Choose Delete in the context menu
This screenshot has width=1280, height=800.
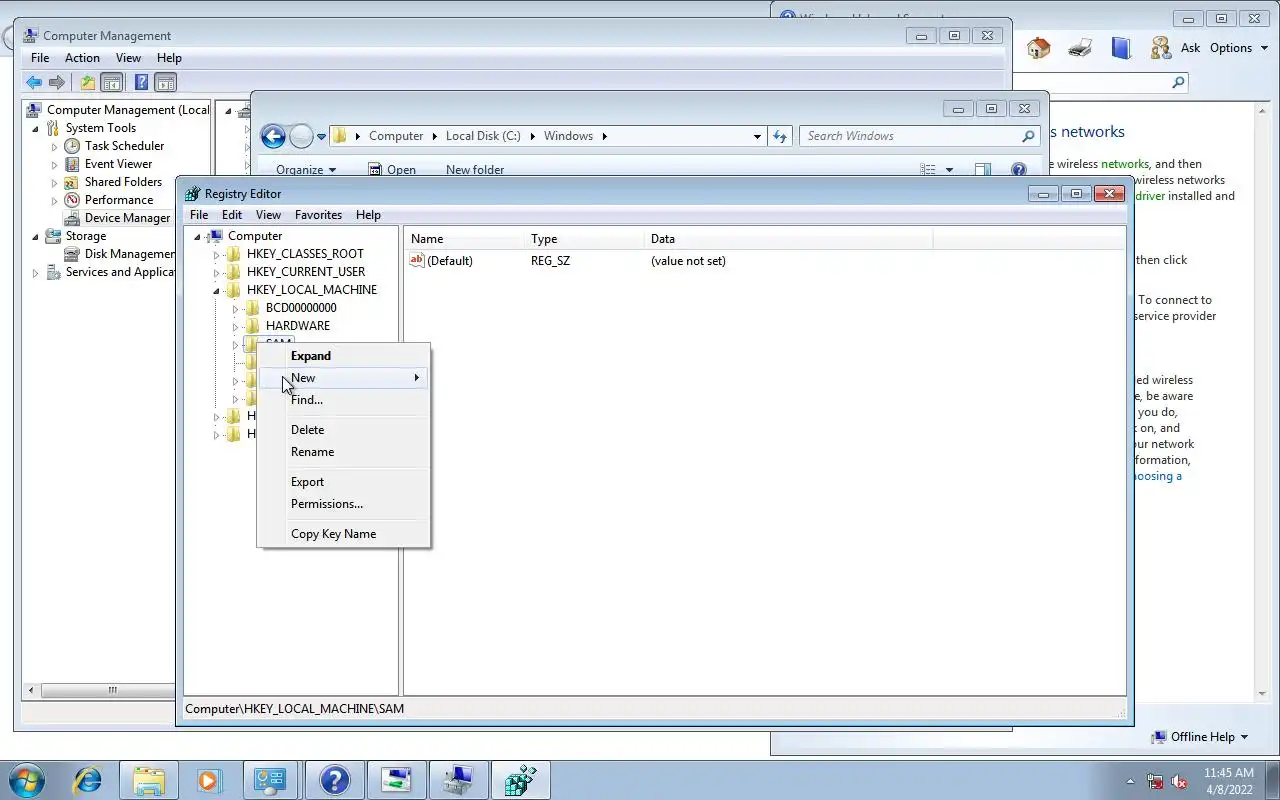point(344,430)
